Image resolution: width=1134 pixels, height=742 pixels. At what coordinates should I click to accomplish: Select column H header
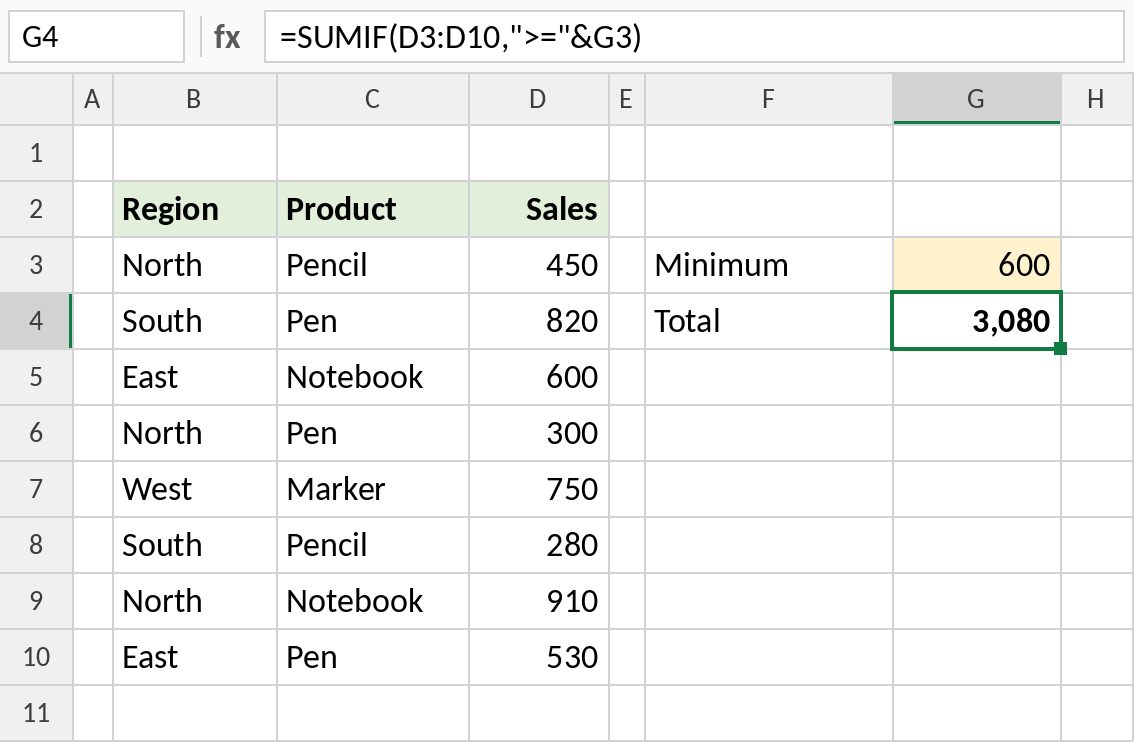point(1097,99)
